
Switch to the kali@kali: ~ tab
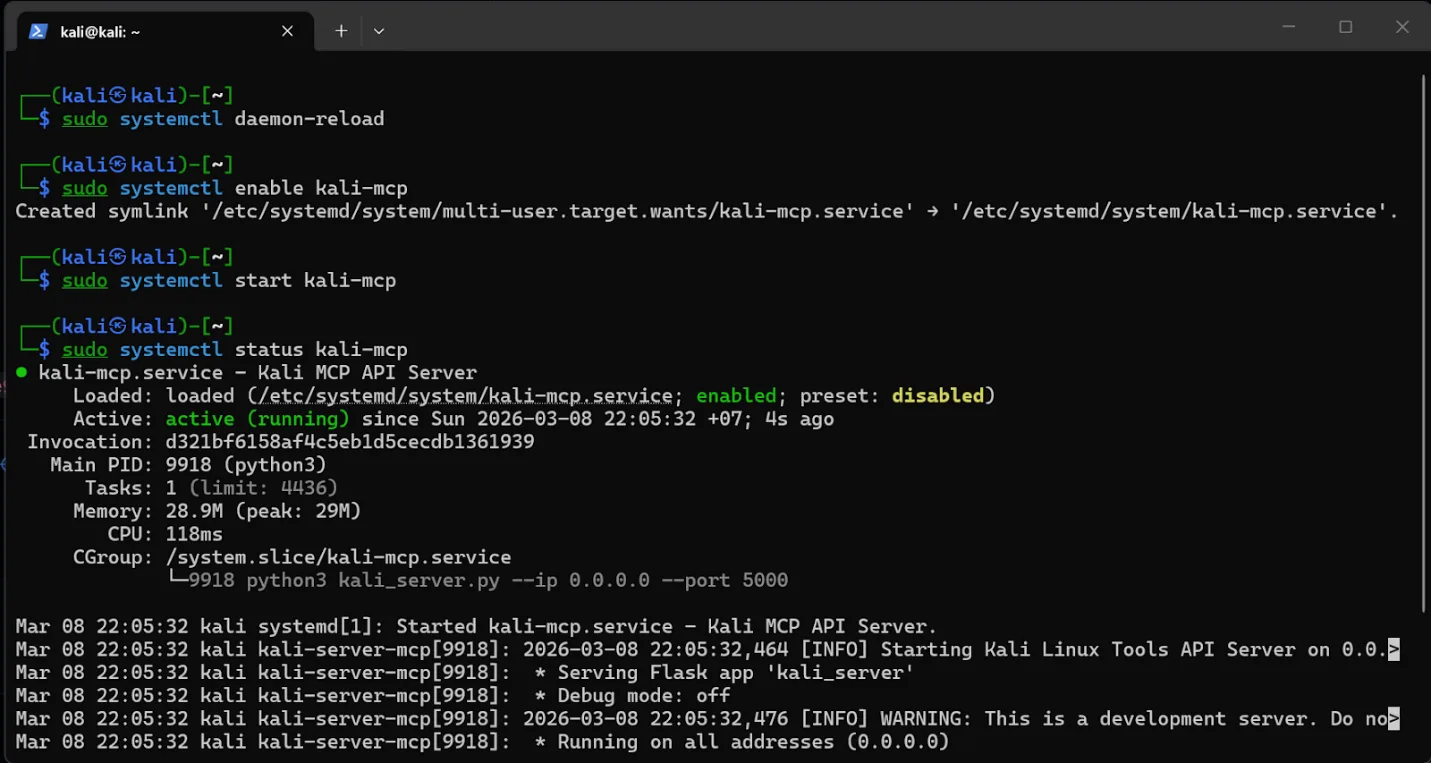150,31
